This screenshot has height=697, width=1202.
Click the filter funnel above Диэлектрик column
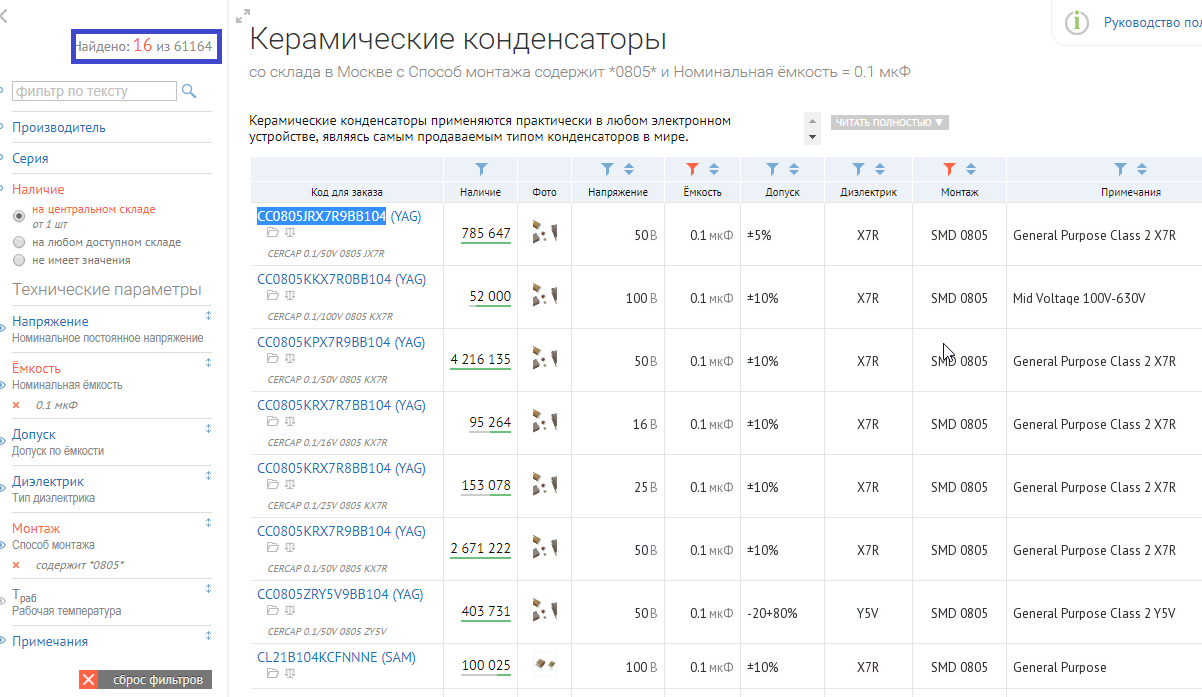pos(858,169)
